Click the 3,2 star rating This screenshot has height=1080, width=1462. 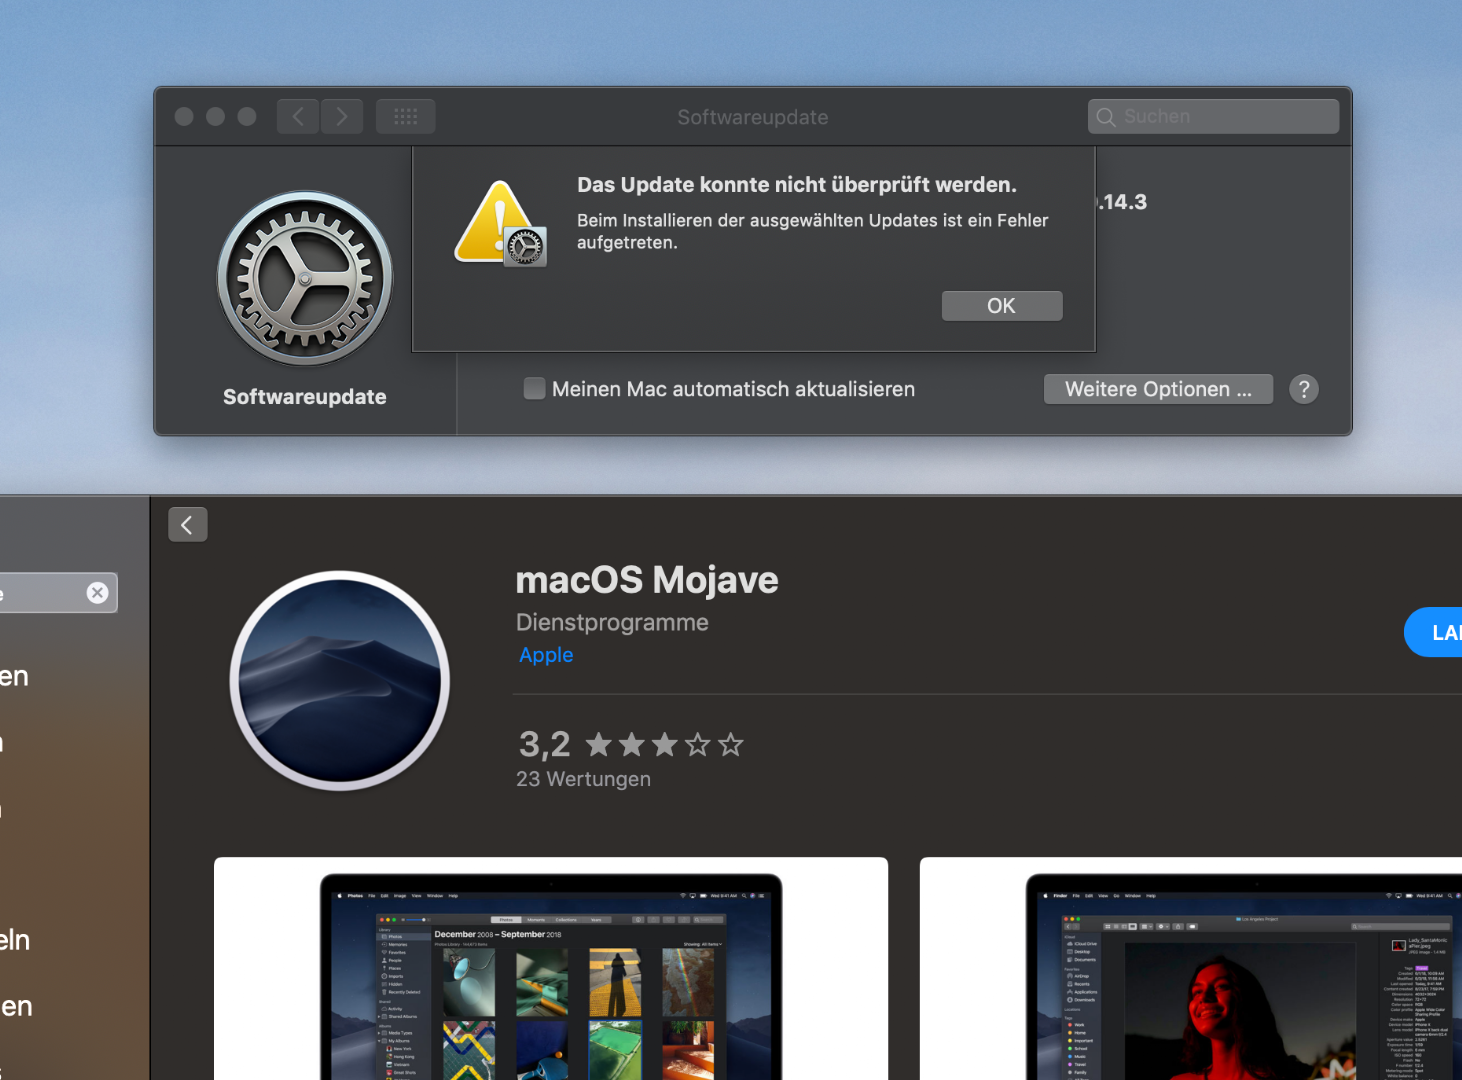631,744
